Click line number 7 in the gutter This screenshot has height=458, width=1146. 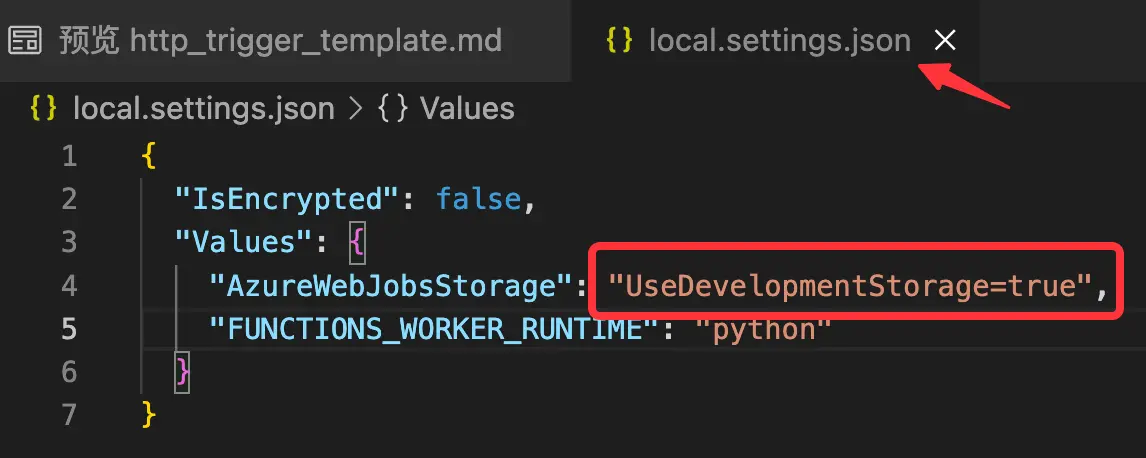(69, 415)
